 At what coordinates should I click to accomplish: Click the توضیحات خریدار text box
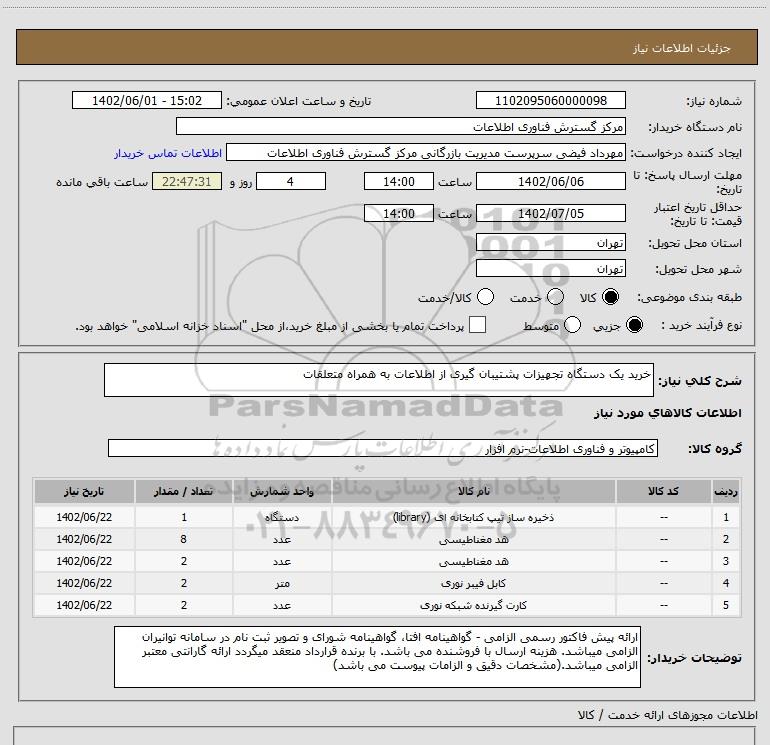pos(377,657)
